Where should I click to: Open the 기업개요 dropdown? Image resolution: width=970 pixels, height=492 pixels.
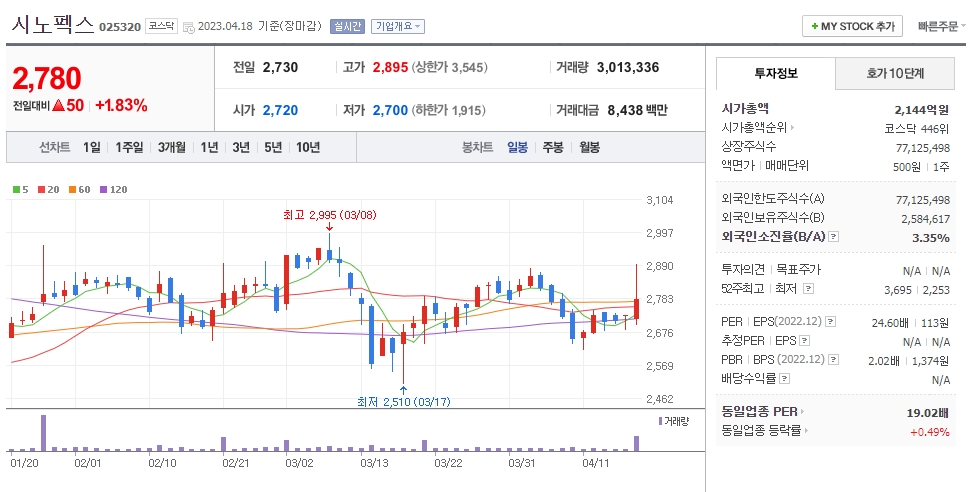(x=398, y=26)
